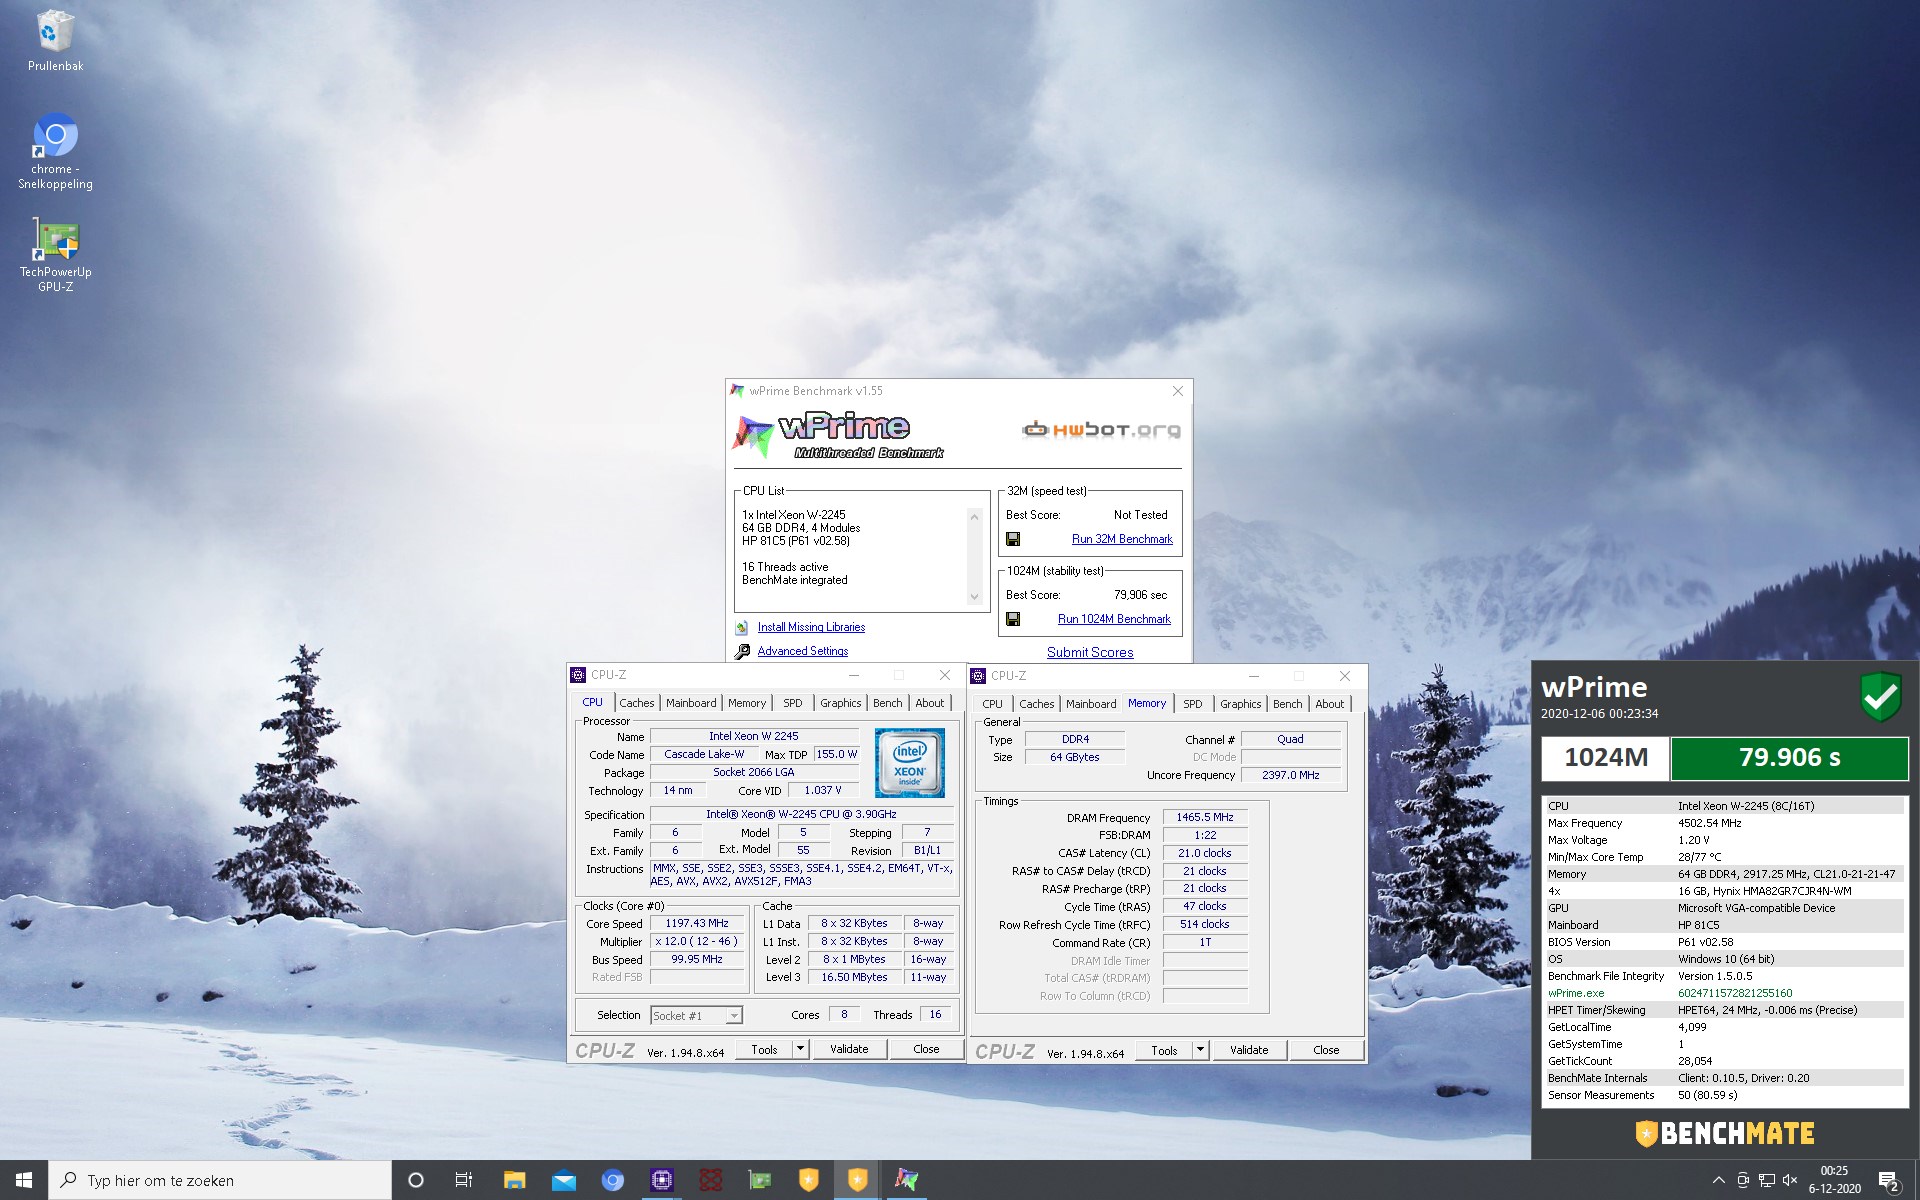Click the wrench icon beside Advanced Settings
Viewport: 1920px width, 1200px height.
pyautogui.click(x=742, y=652)
